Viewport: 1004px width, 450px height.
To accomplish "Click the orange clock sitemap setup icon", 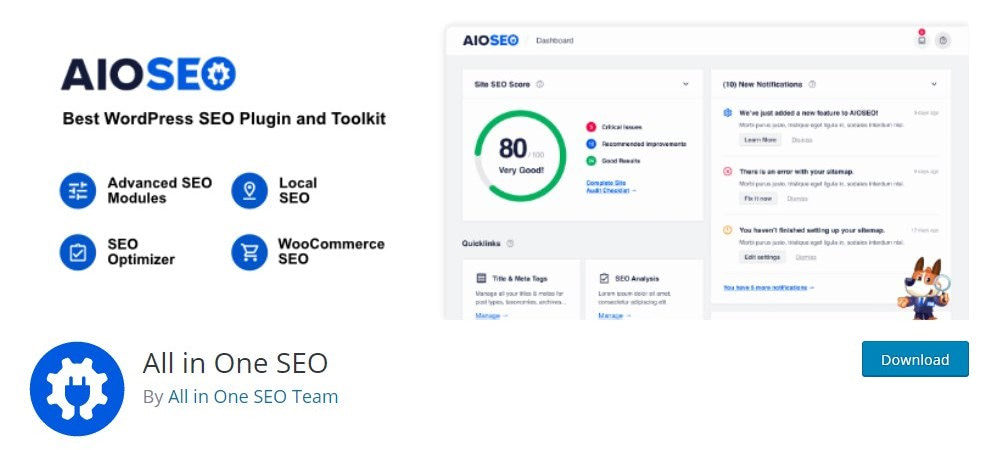I will 727,230.
